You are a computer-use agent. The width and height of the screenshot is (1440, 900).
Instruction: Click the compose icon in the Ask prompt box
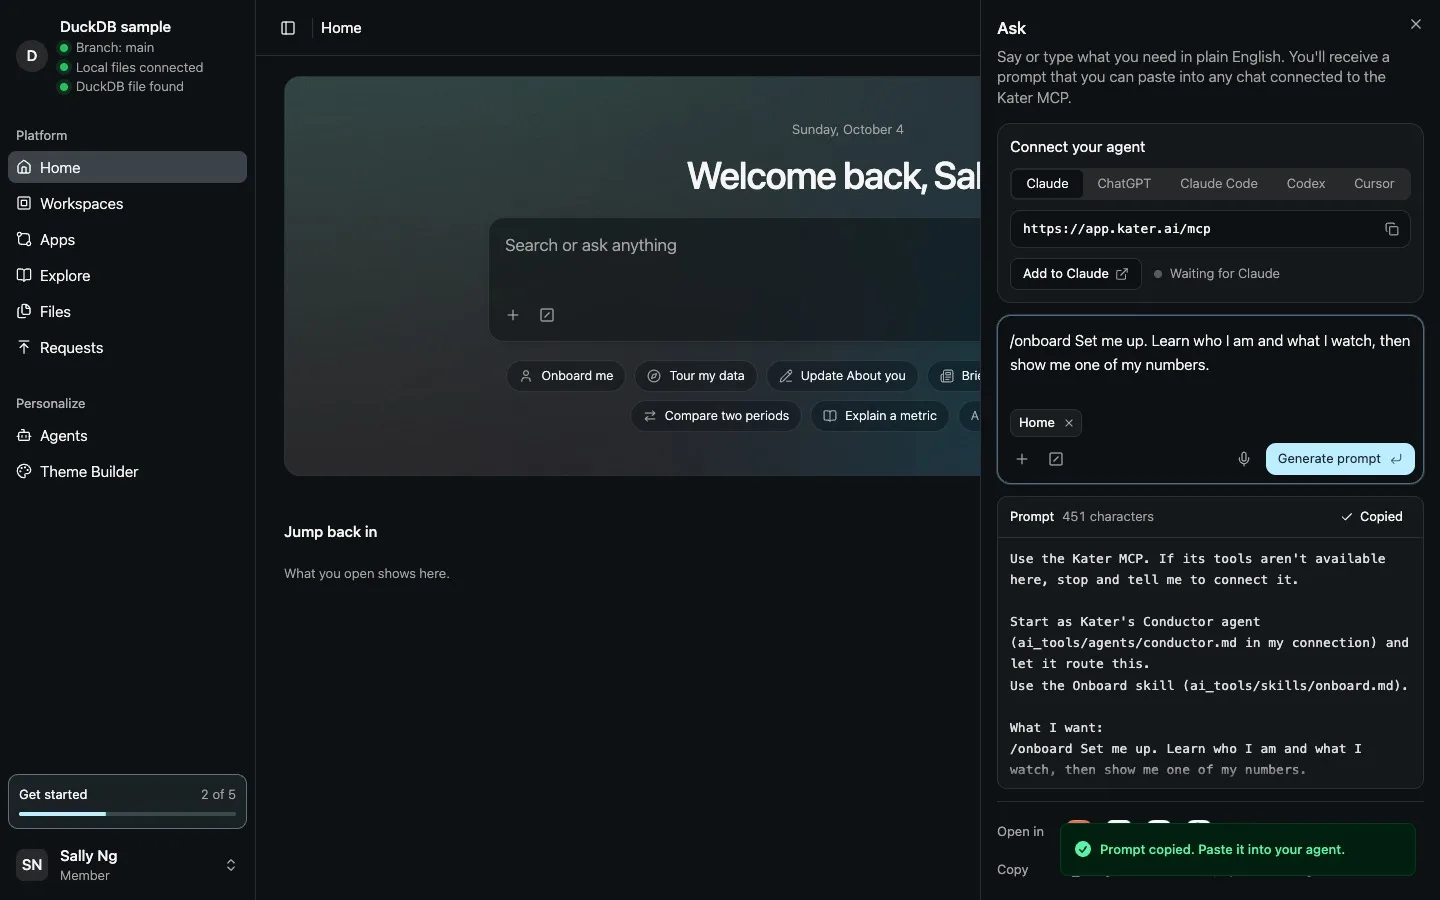pyautogui.click(x=1056, y=459)
